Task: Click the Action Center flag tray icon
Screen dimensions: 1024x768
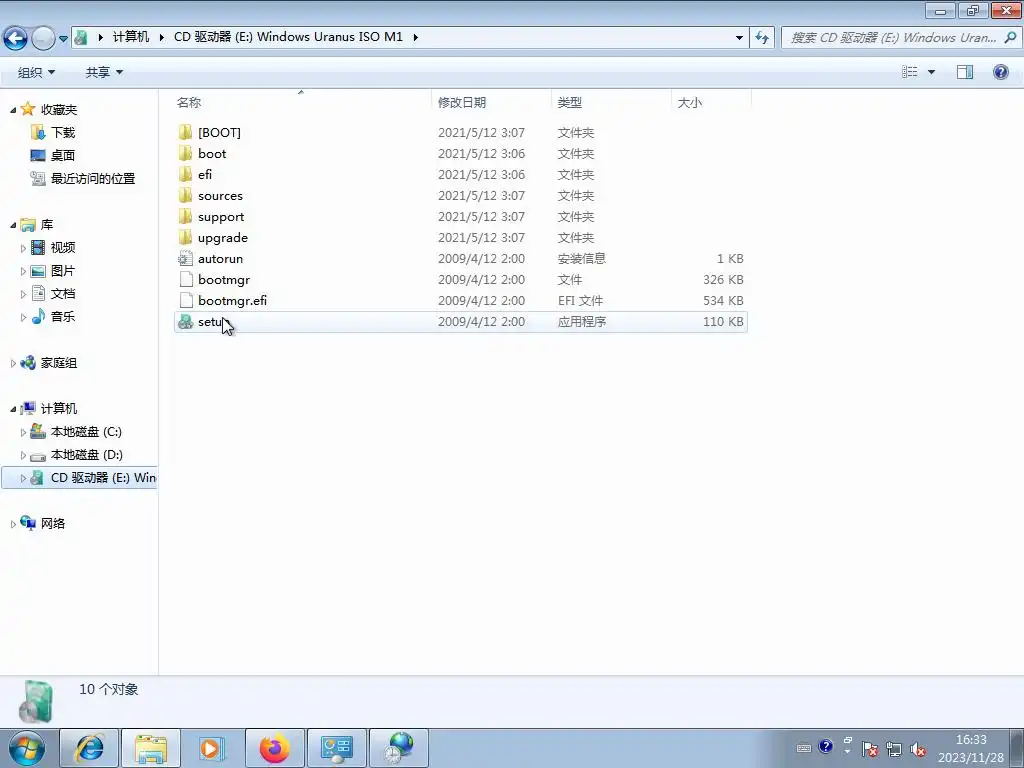Action: (869, 749)
